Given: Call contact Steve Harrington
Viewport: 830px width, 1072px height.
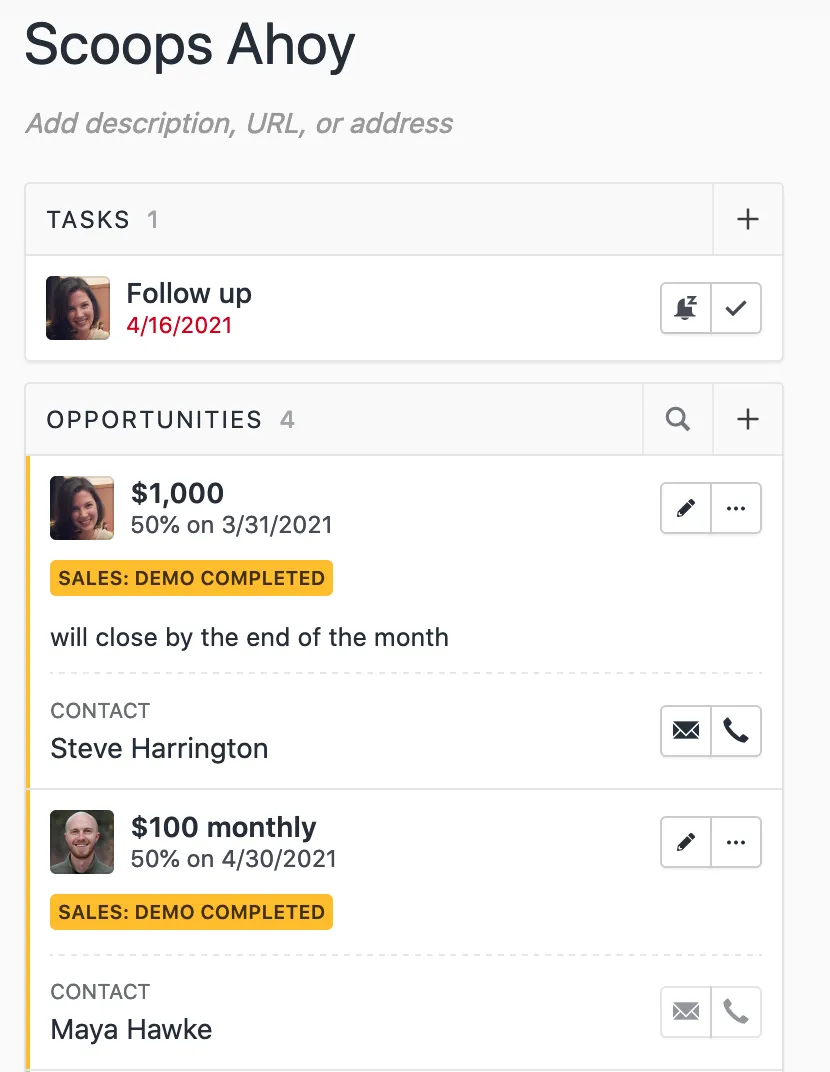Looking at the screenshot, I should point(736,731).
